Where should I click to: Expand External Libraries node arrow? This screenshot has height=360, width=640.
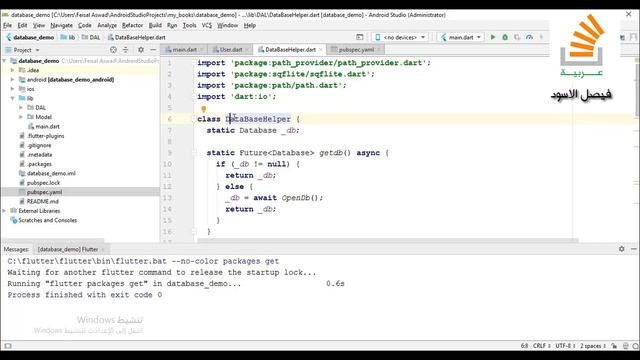pos(4,211)
